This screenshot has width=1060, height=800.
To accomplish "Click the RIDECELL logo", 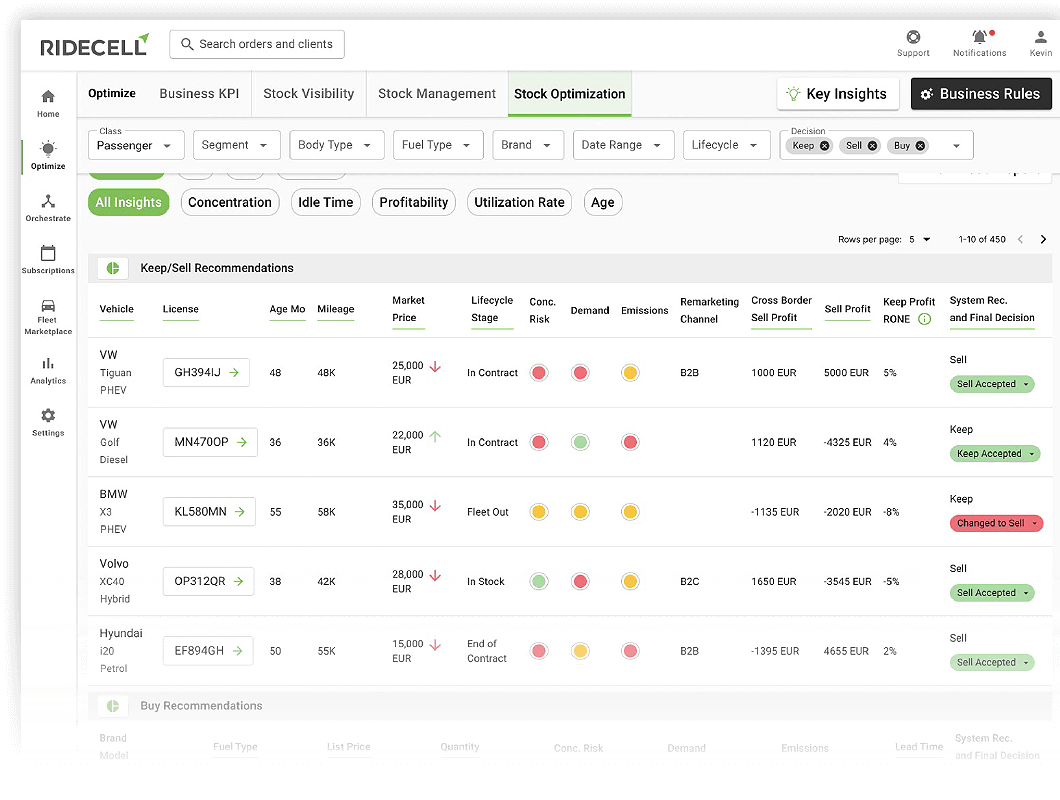I will click(95, 45).
